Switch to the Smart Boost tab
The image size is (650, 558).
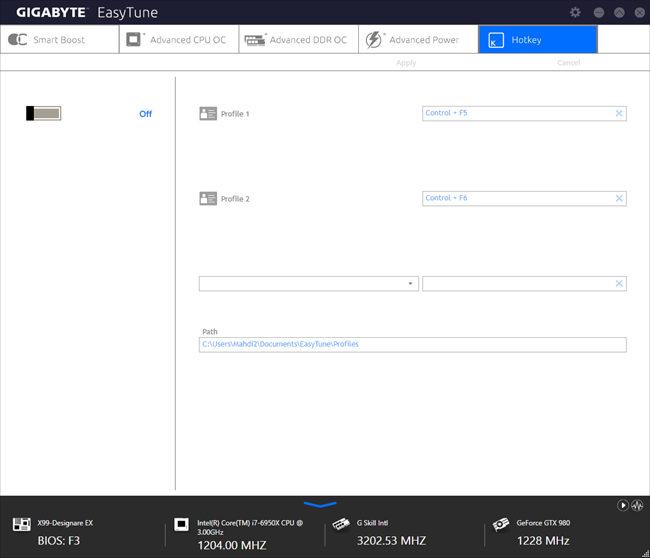60,39
